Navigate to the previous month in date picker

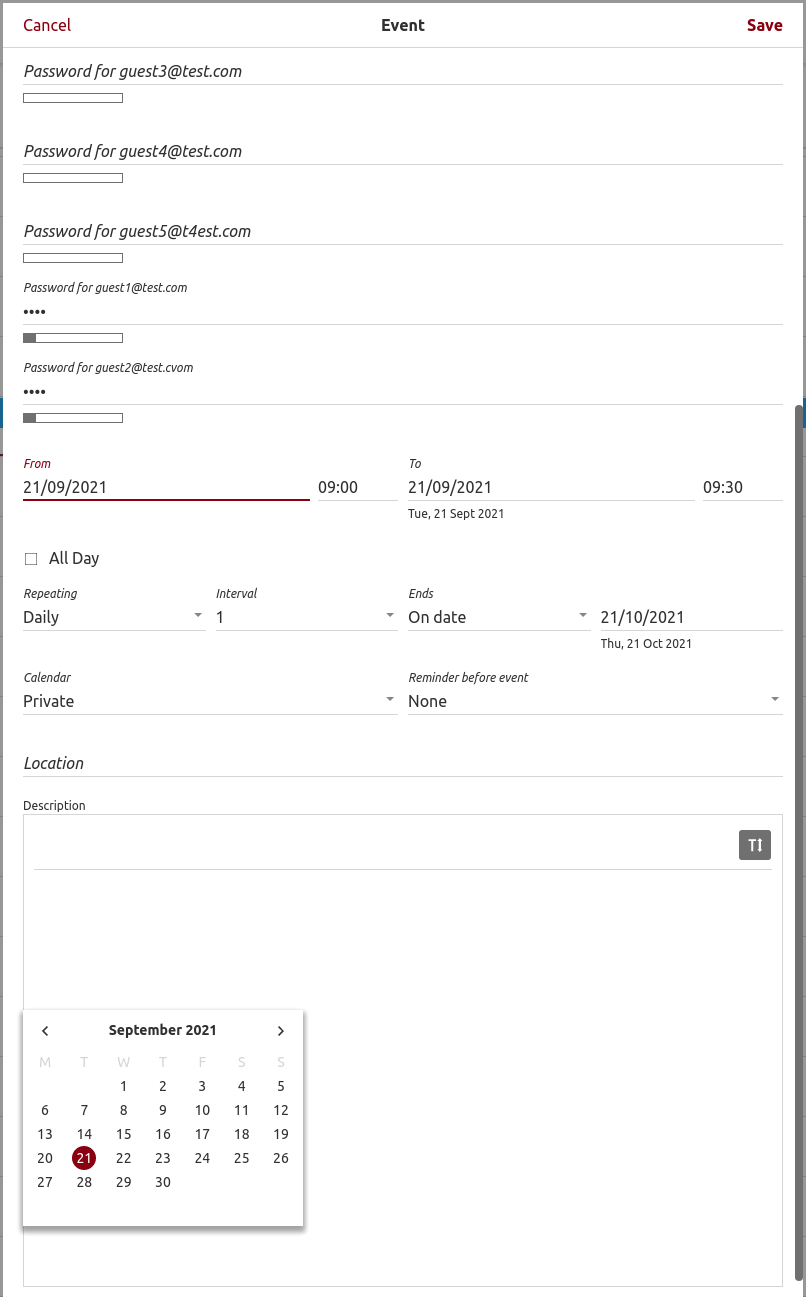[45, 1030]
